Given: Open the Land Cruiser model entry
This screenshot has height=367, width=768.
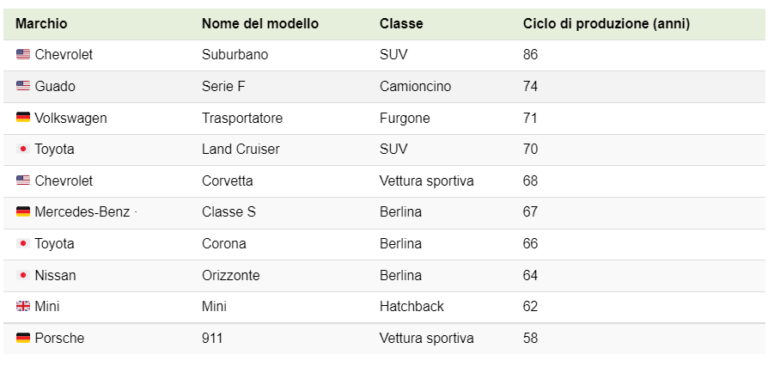Looking at the screenshot, I should [240, 149].
